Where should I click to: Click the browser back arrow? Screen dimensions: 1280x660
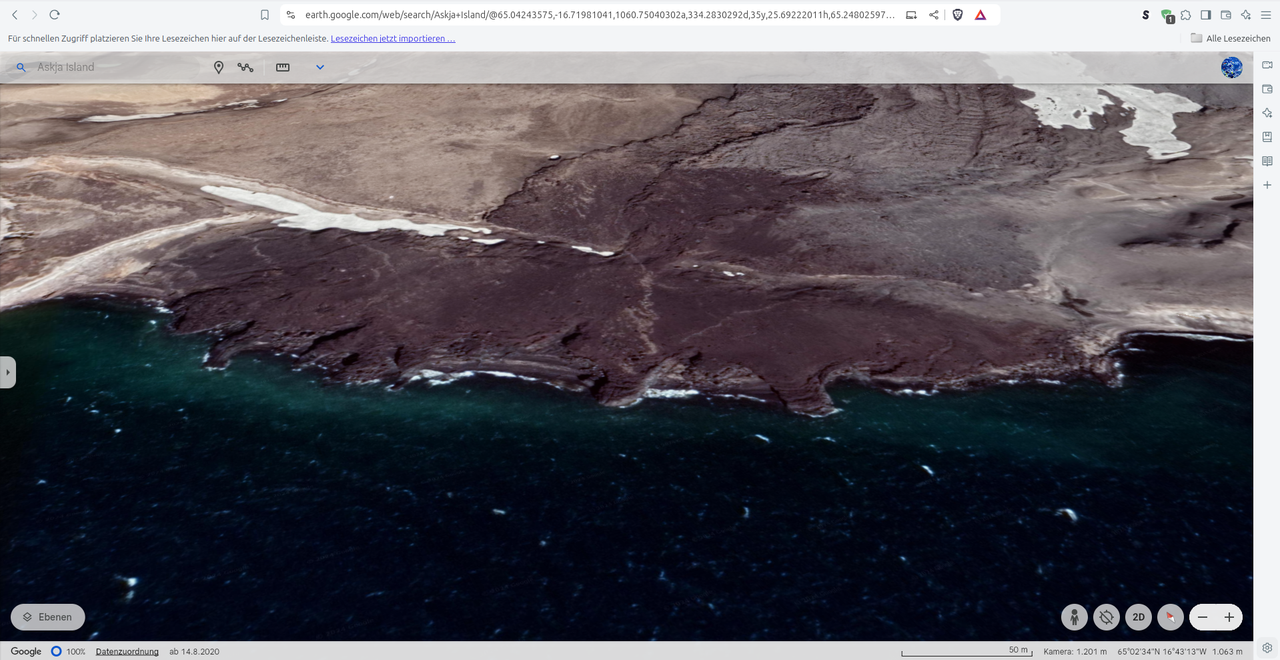coord(15,15)
